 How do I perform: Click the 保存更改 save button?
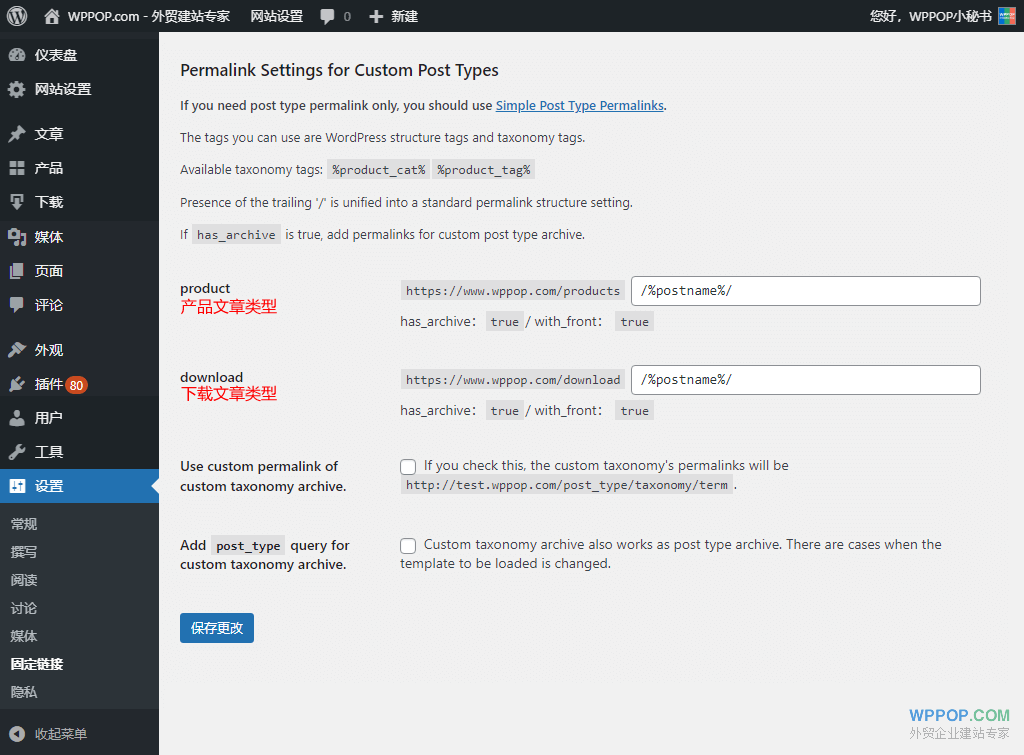tap(217, 628)
